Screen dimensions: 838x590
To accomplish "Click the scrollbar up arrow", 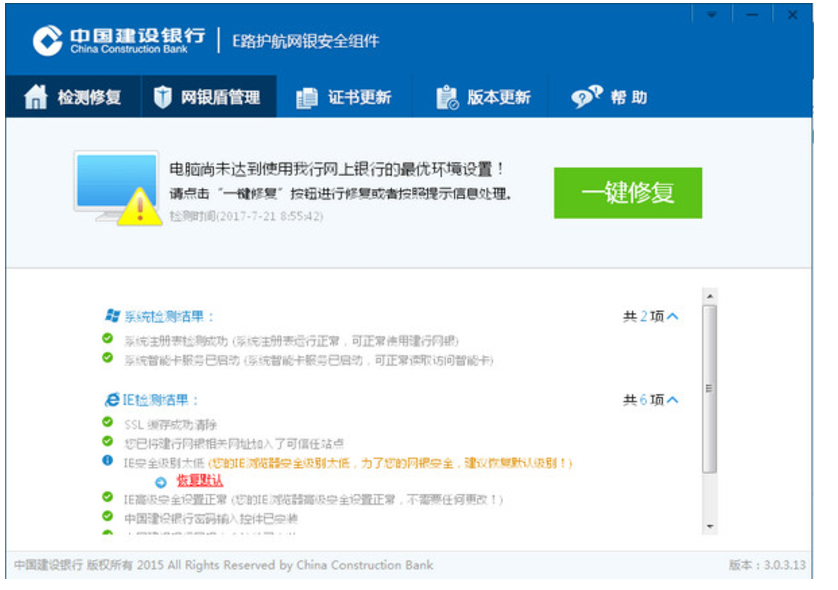I will tap(710, 296).
